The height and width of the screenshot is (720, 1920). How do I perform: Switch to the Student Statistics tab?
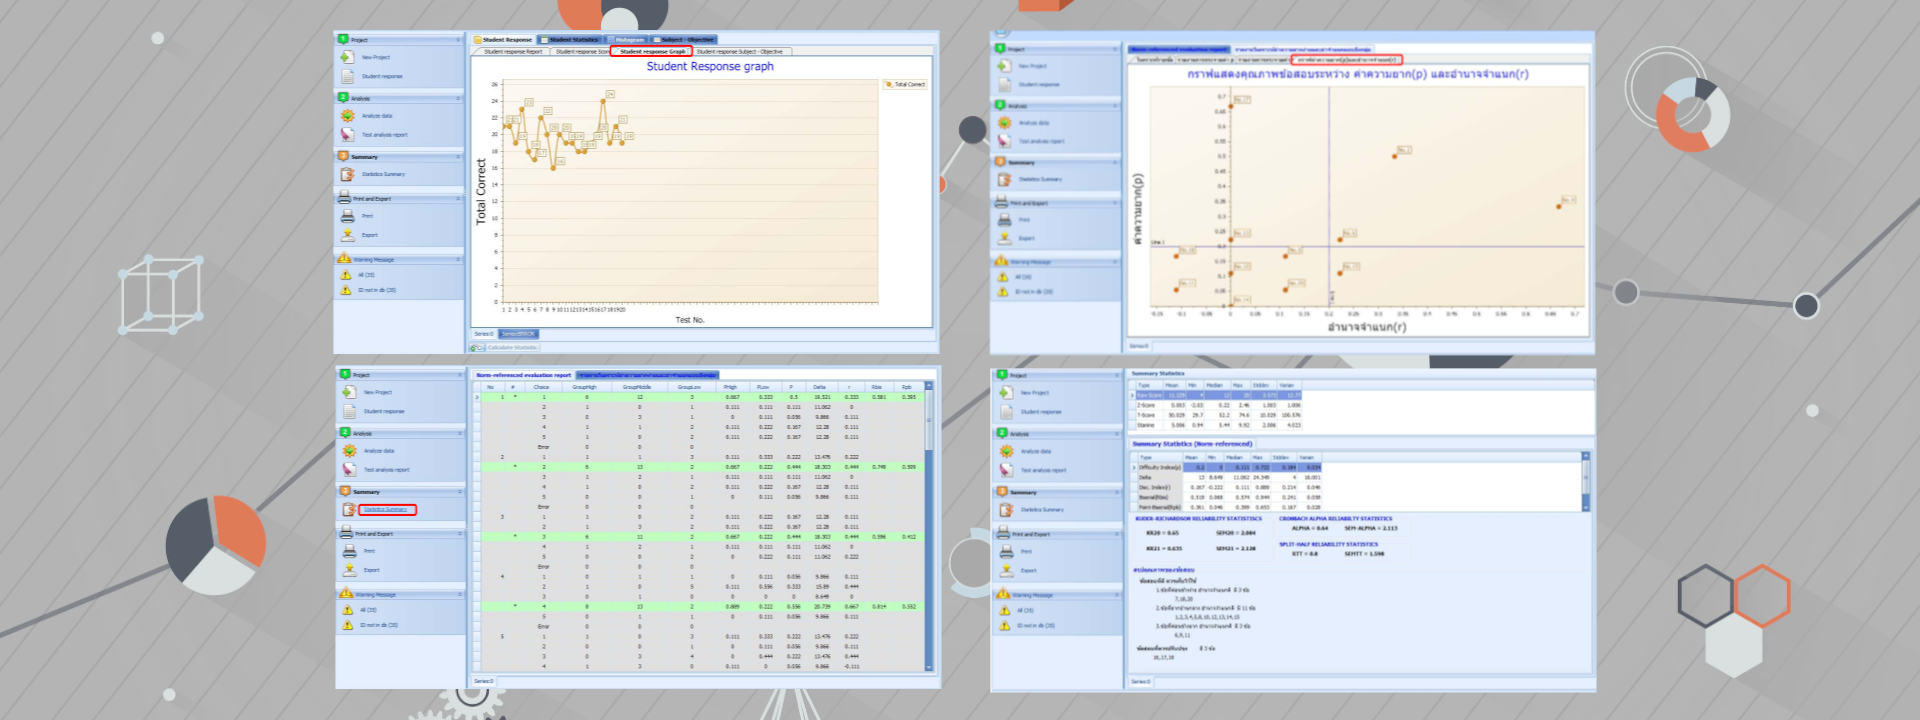(x=570, y=40)
